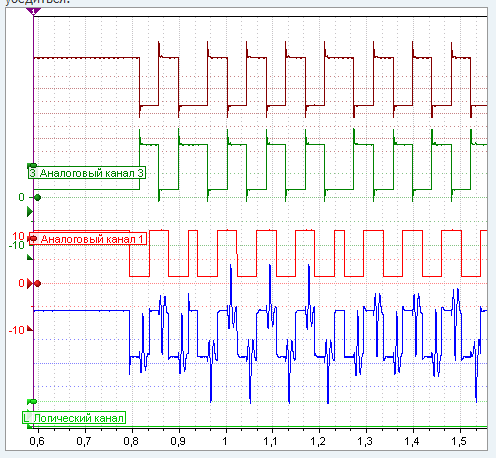Click the 'Аналоговый канал 3' channel label

point(87,173)
